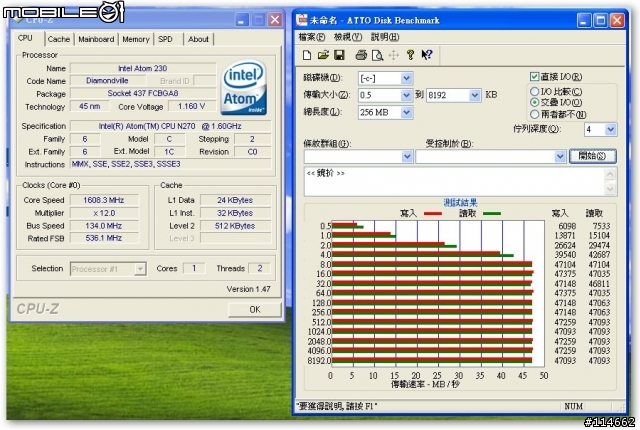Viewport: 640px width, 430px height.
Task: Click the MMX, SSE instructions field
Action: (x=170, y=164)
